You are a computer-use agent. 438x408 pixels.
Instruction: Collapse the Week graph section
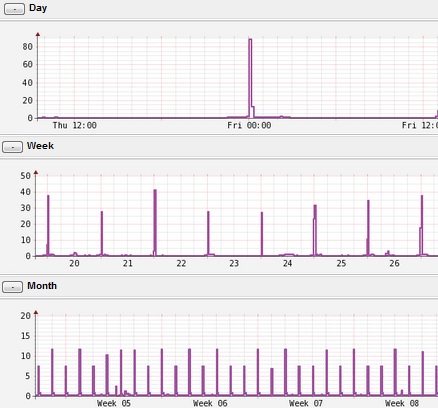pyautogui.click(x=12, y=147)
